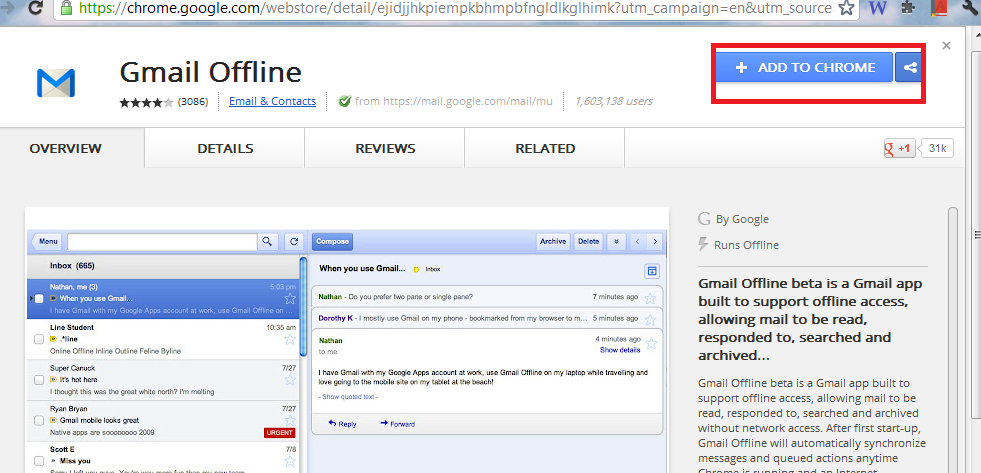Viewport: 981px width, 473px height.
Task: Switch to the Reviews tab
Action: click(x=385, y=149)
